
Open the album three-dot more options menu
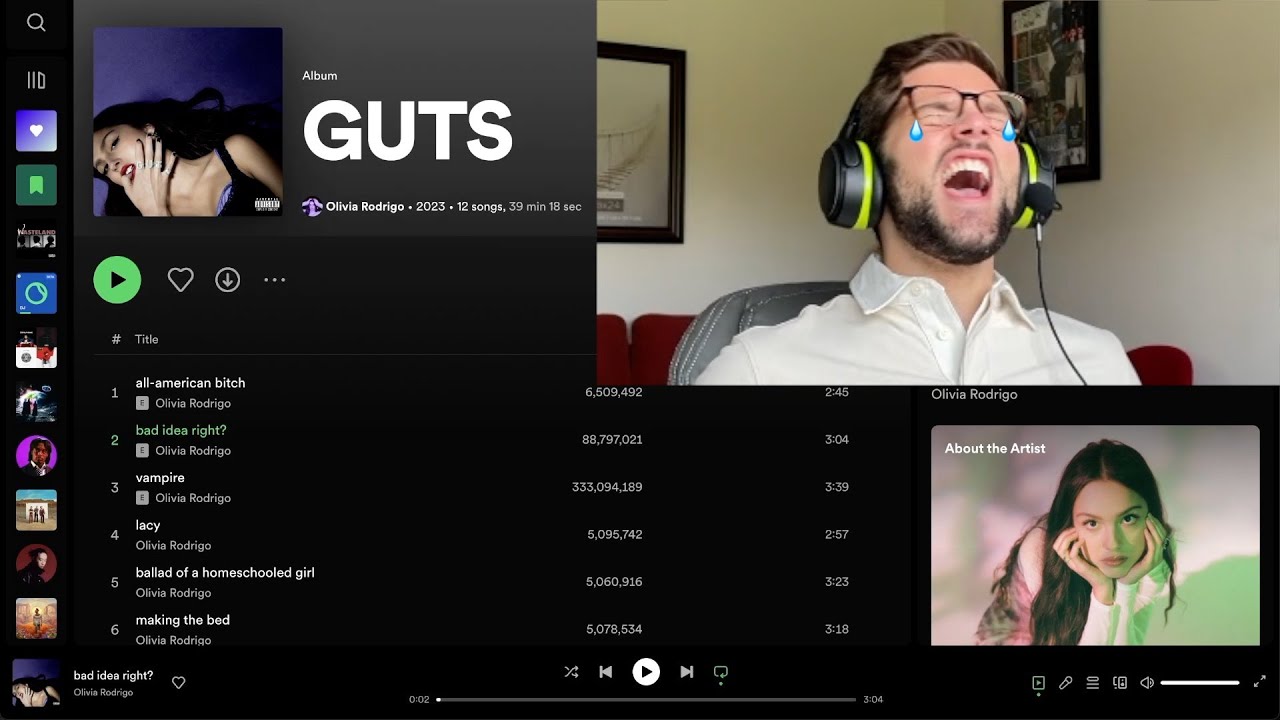[x=275, y=280]
